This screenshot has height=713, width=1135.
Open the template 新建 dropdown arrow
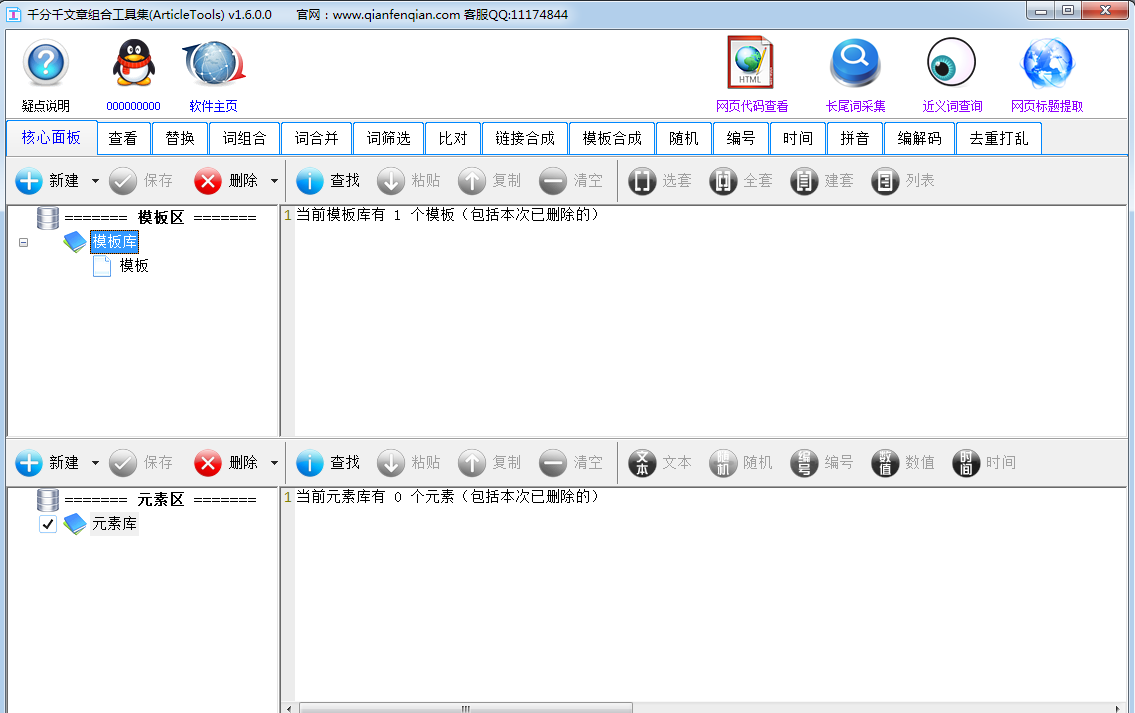tap(95, 181)
